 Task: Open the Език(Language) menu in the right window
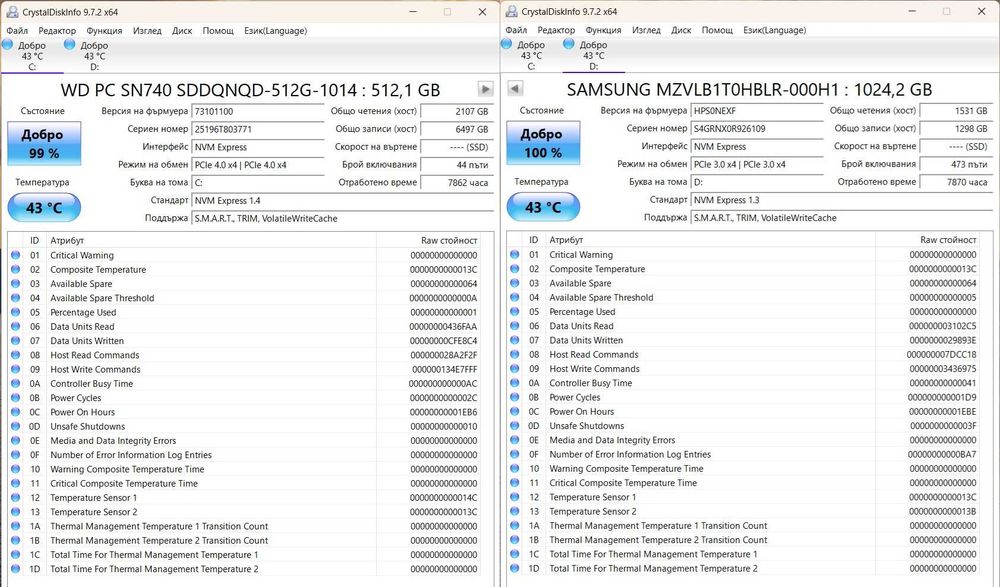[775, 30]
